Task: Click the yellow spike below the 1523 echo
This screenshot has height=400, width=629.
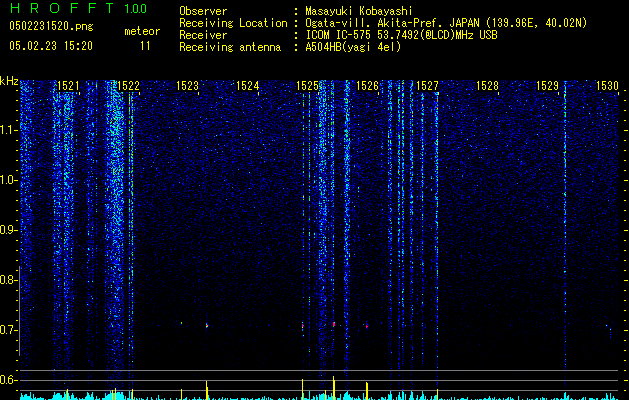Action: (207, 390)
